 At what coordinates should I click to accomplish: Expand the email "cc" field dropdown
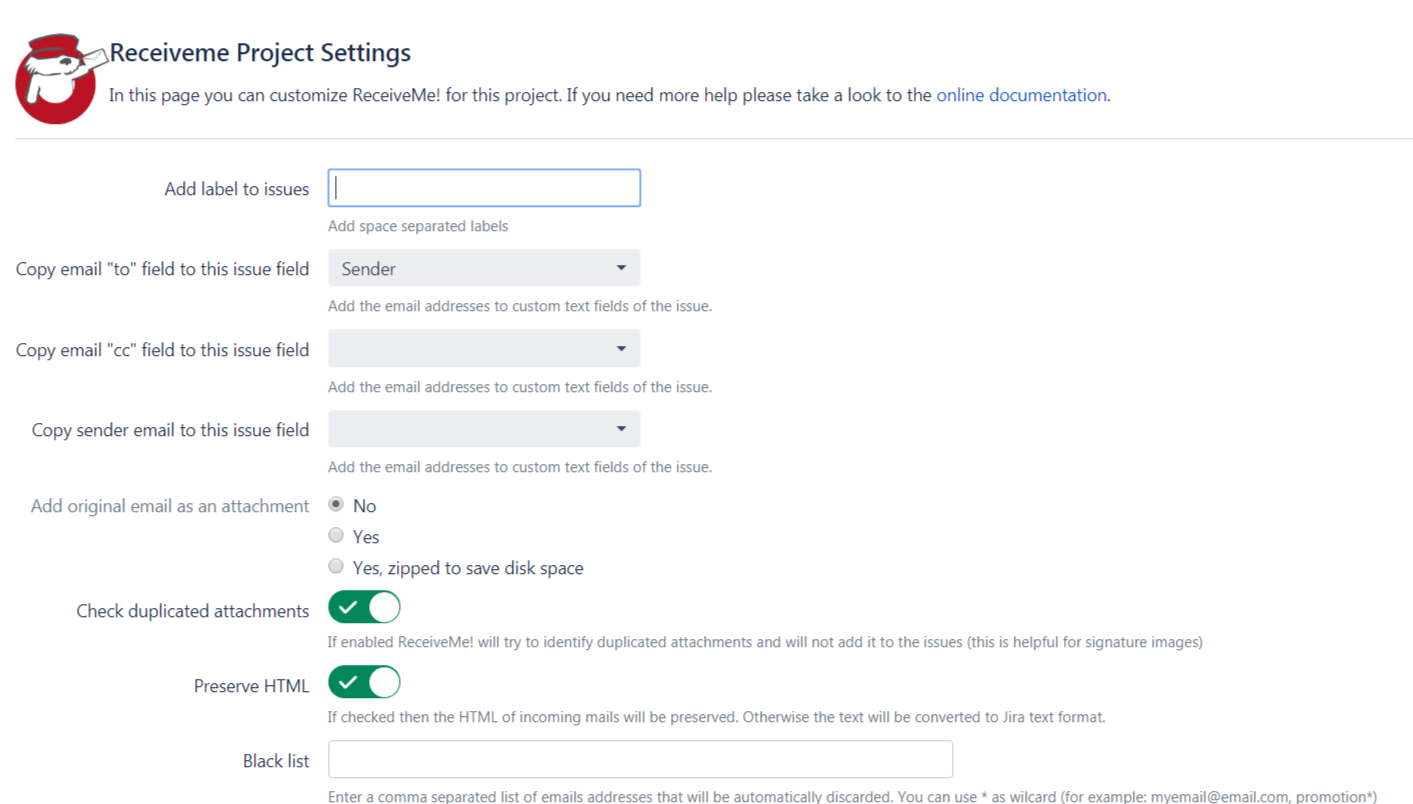[484, 349]
